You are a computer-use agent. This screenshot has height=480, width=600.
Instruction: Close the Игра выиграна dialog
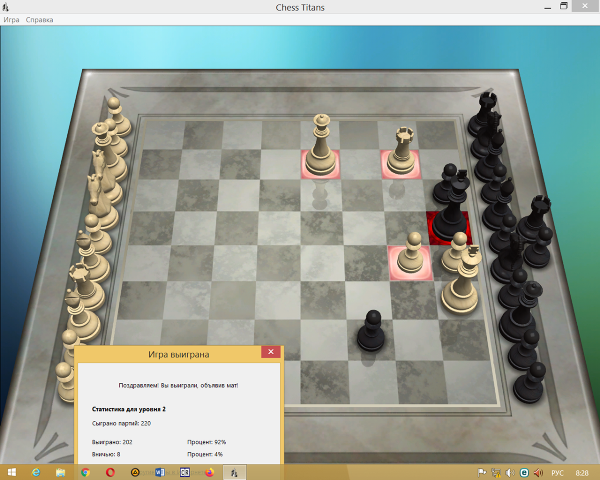click(x=269, y=352)
